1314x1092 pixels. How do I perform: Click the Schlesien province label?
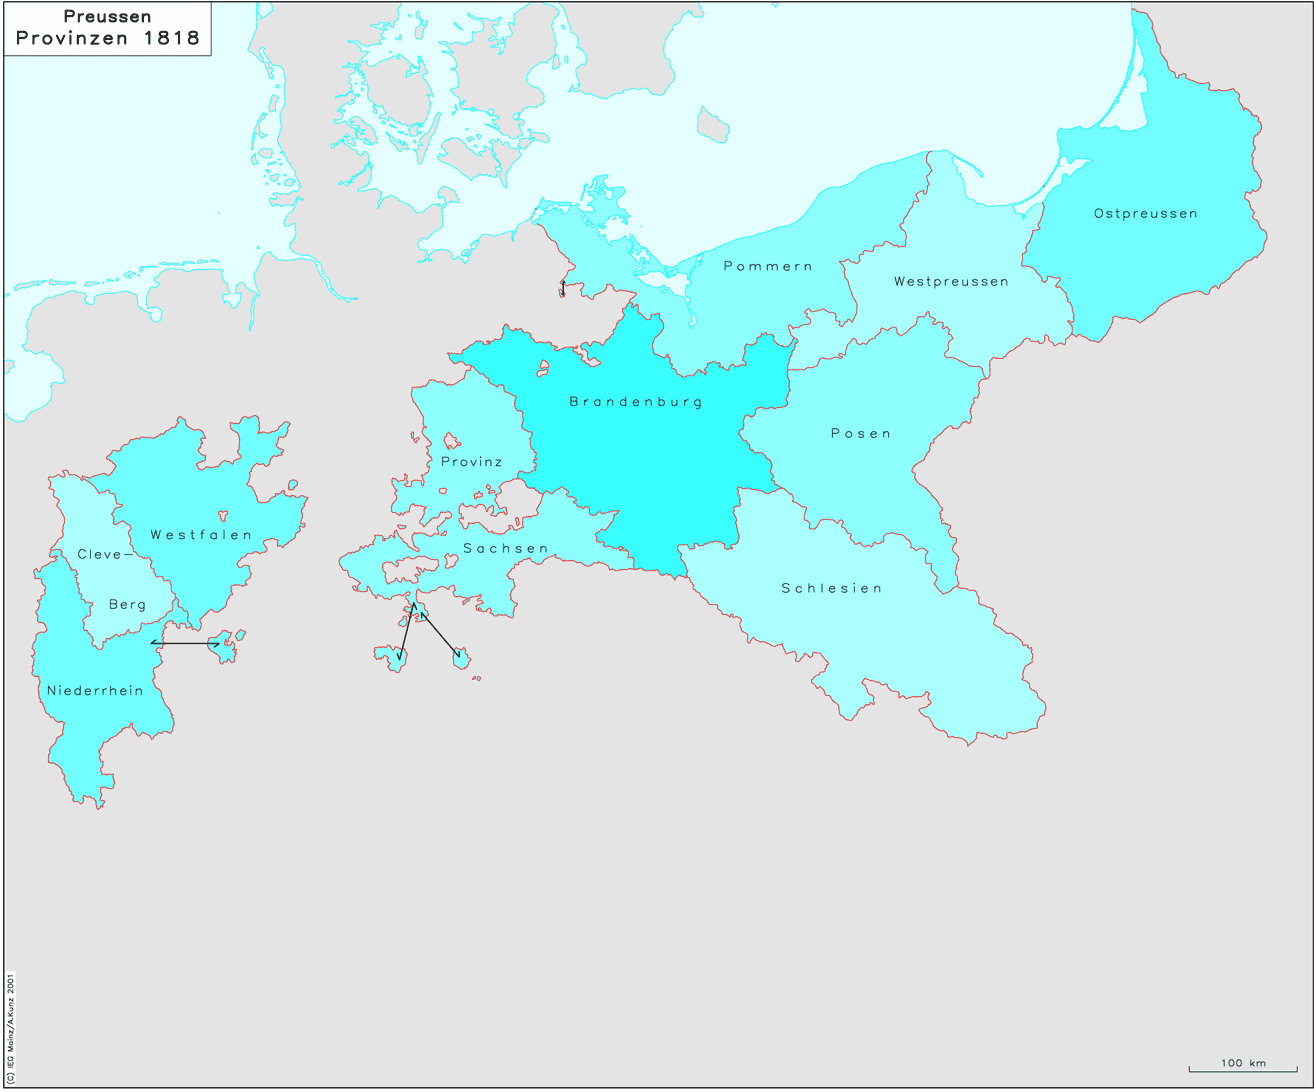coord(832,588)
